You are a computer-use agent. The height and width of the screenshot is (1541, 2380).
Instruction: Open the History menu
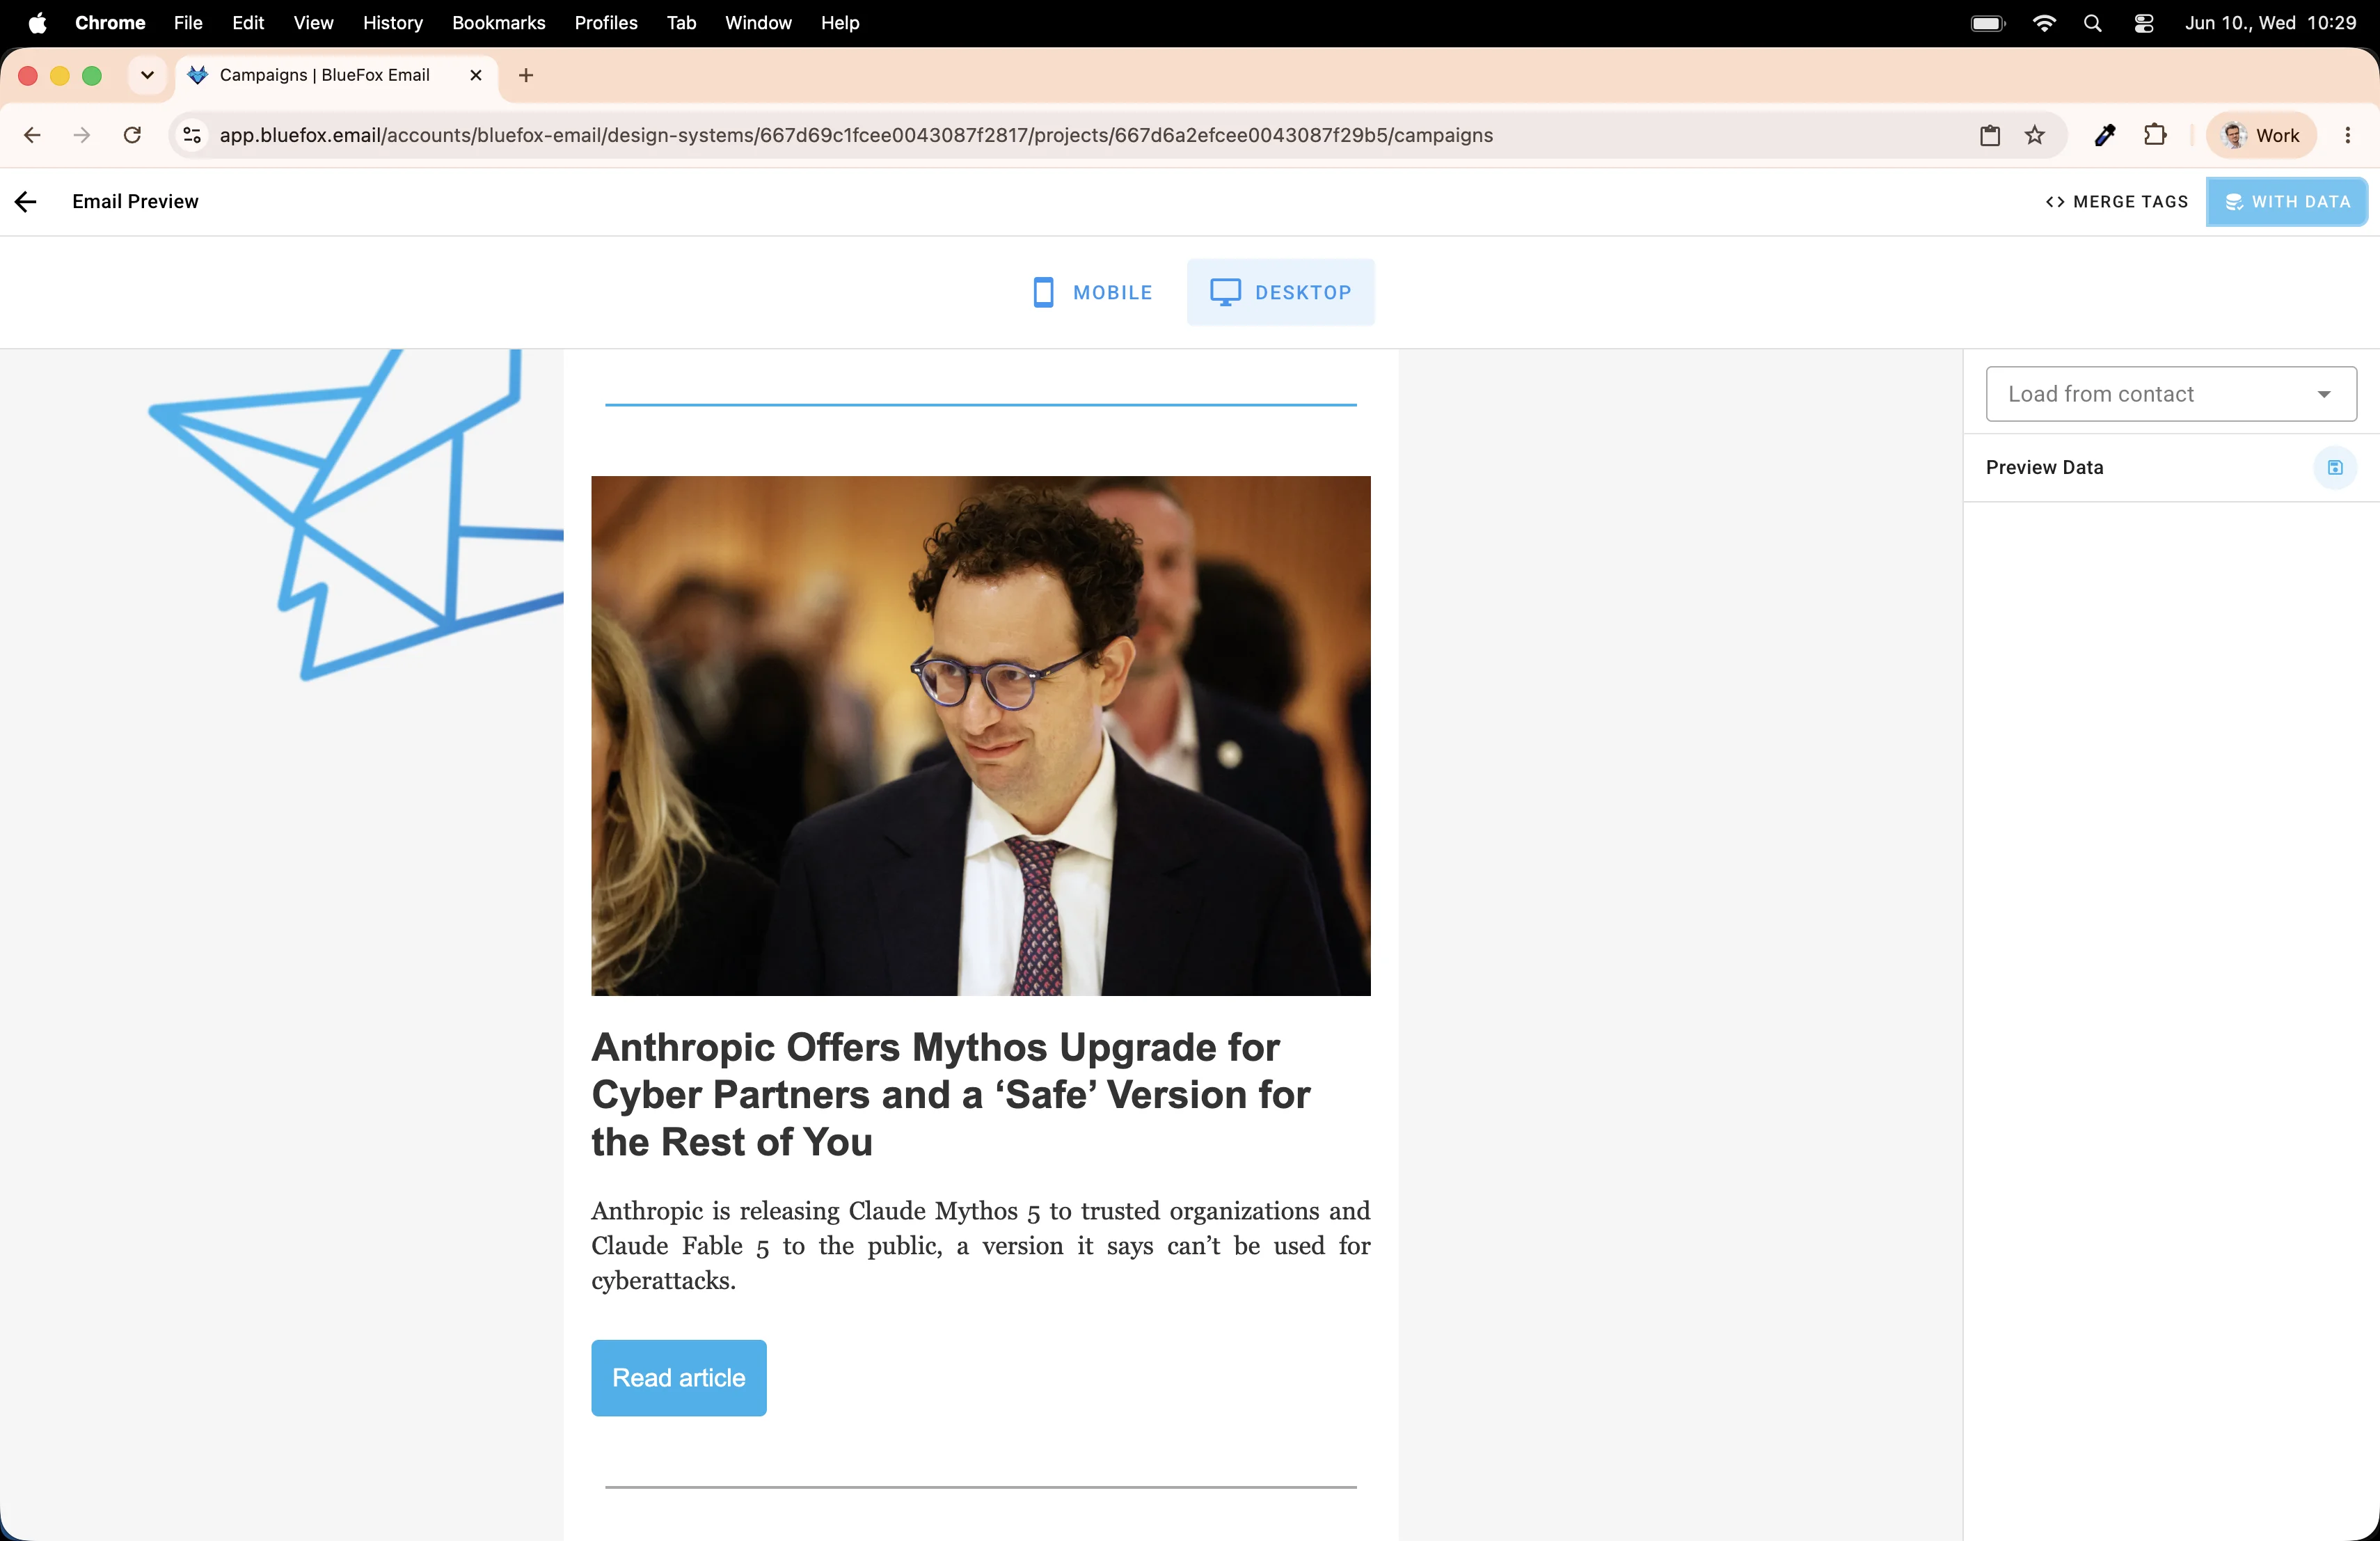393,23
